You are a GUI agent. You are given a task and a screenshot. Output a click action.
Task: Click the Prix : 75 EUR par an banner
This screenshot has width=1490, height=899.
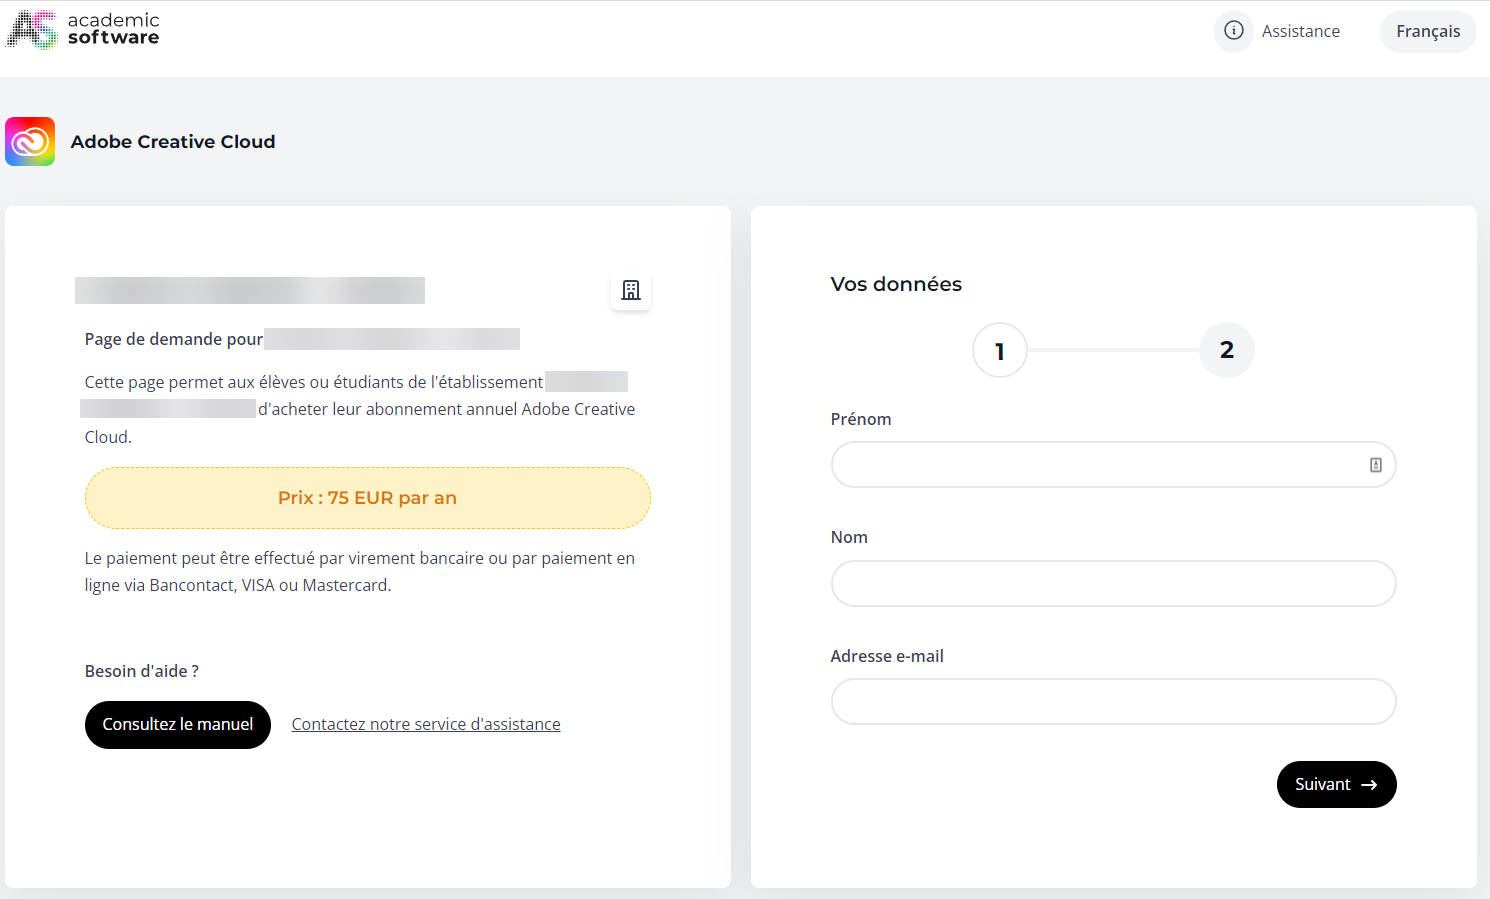pyautogui.click(x=367, y=498)
